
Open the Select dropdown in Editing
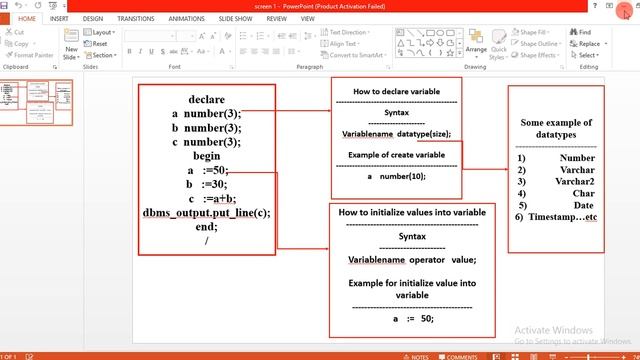coord(585,55)
